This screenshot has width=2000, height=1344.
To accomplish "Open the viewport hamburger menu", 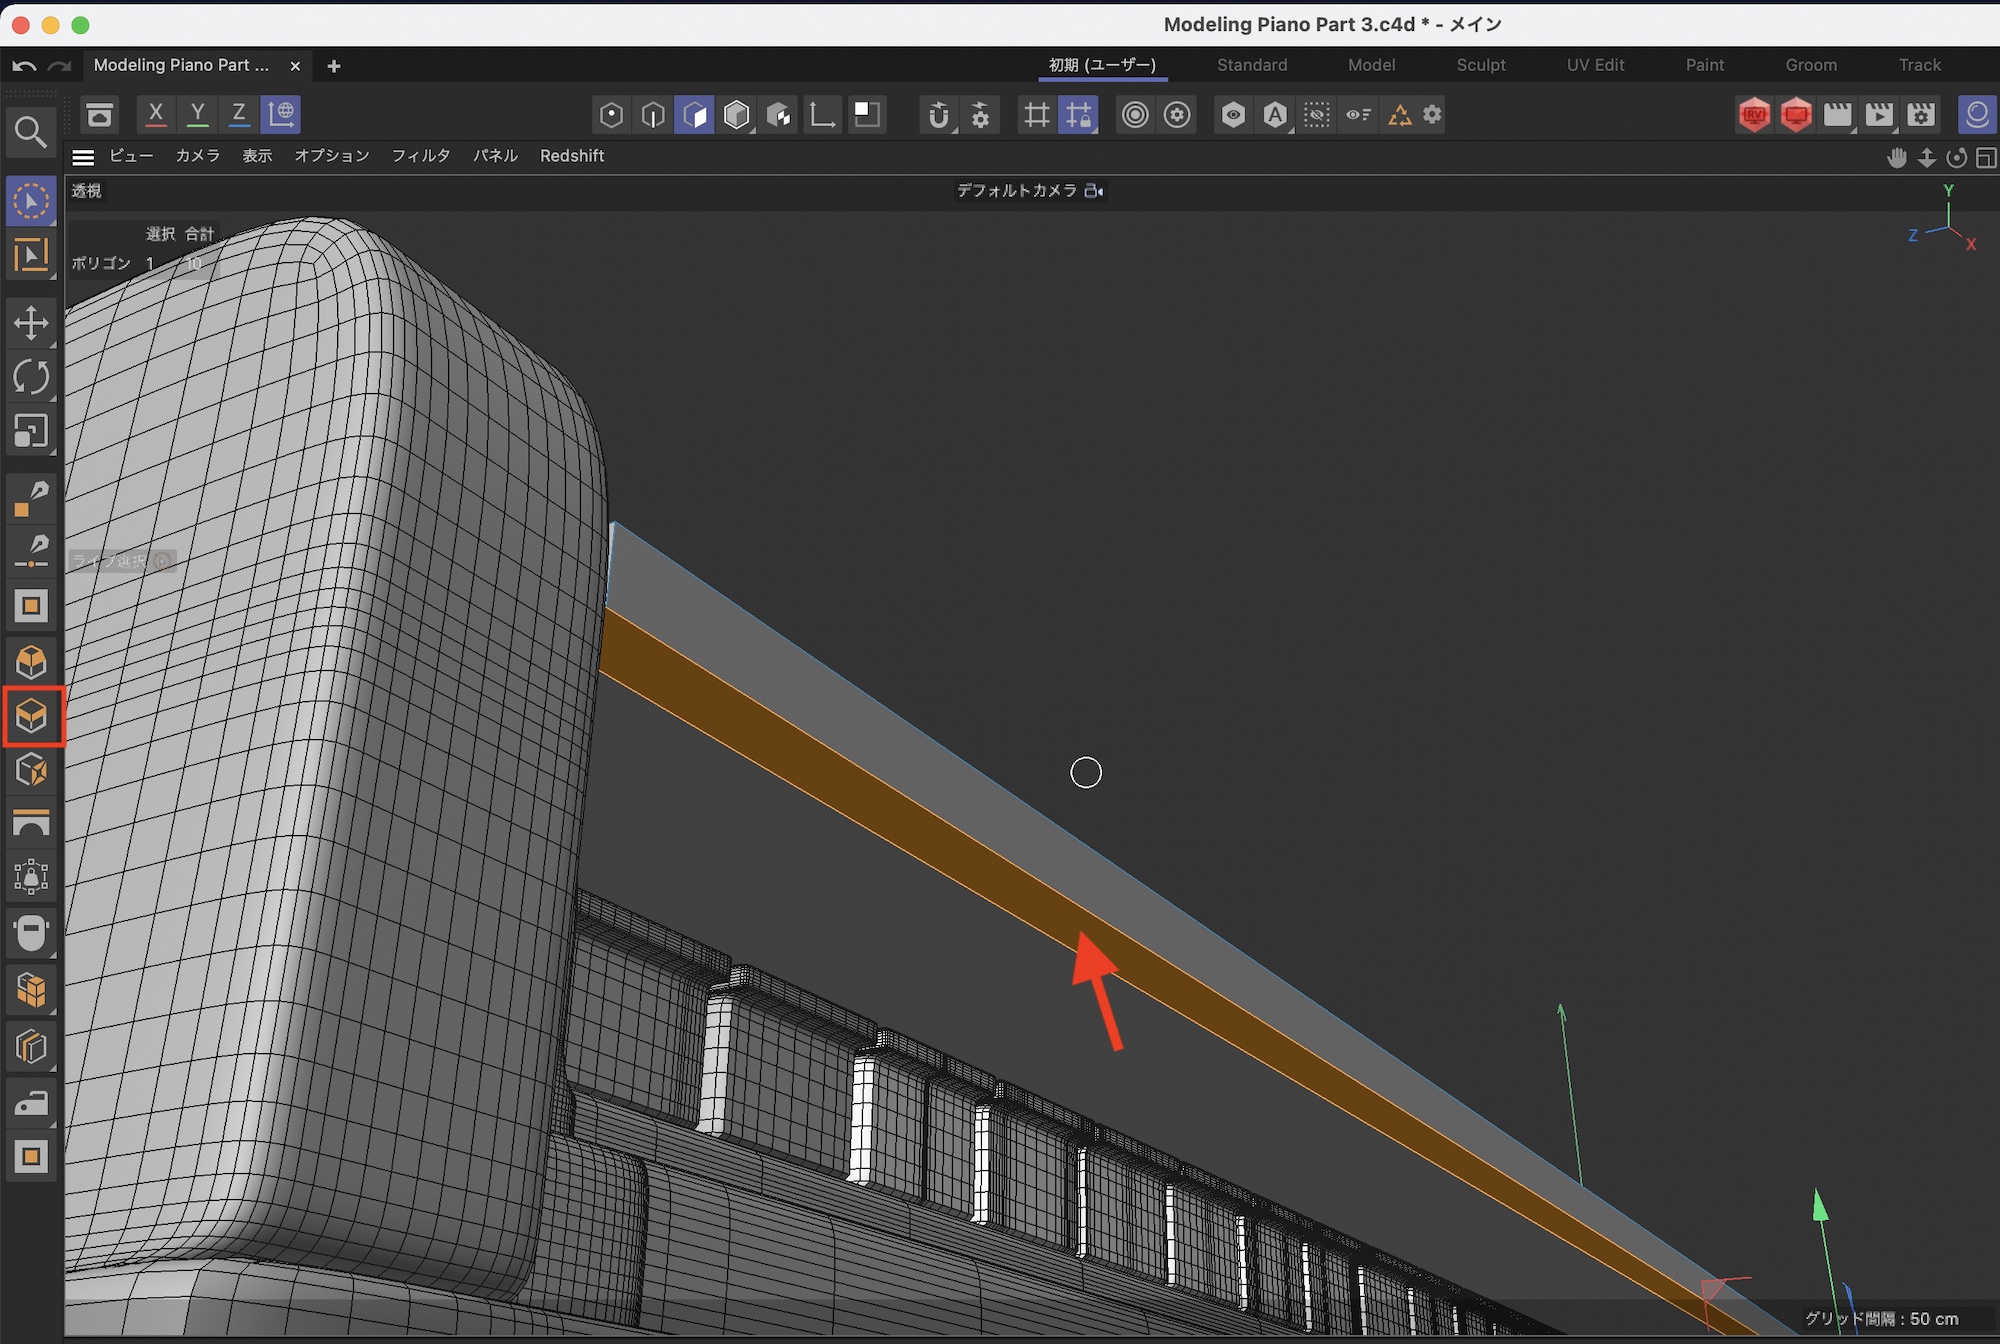I will pos(83,157).
